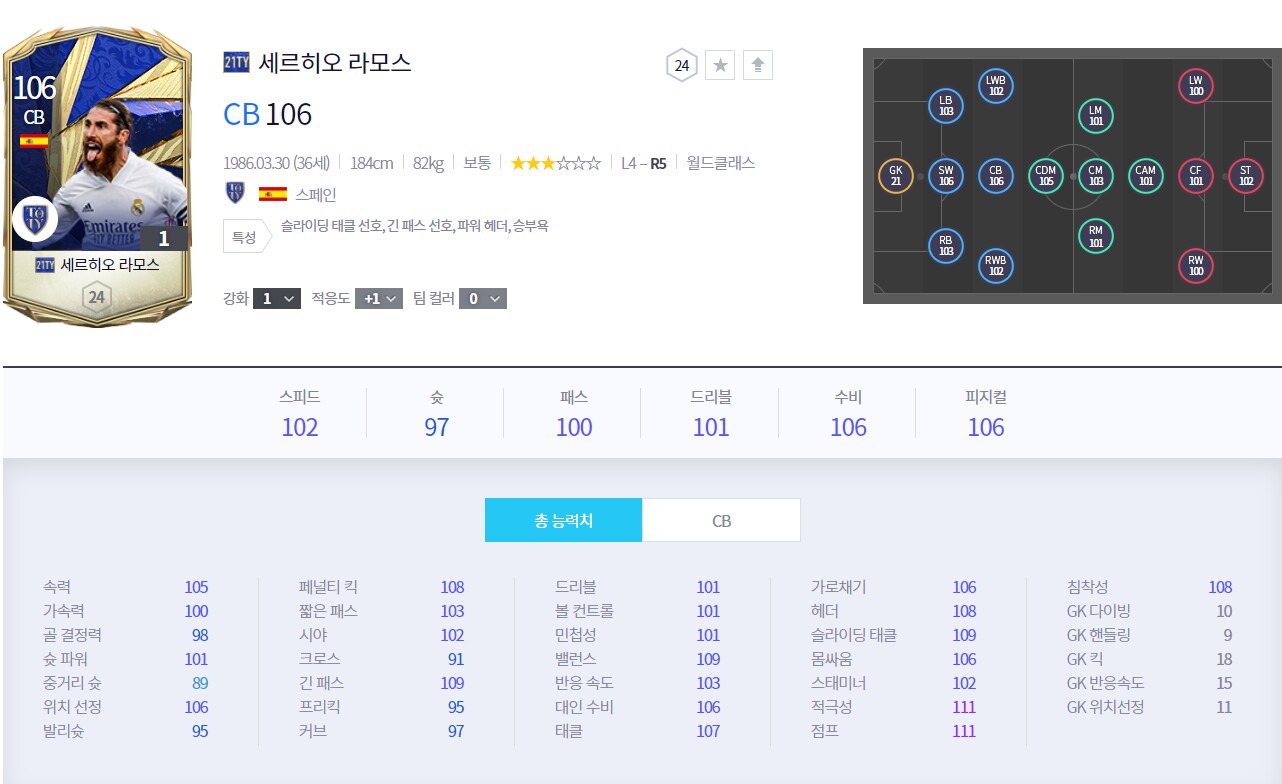Click the hexagon 24 badge beside the star
This screenshot has width=1282, height=784.
pos(682,66)
